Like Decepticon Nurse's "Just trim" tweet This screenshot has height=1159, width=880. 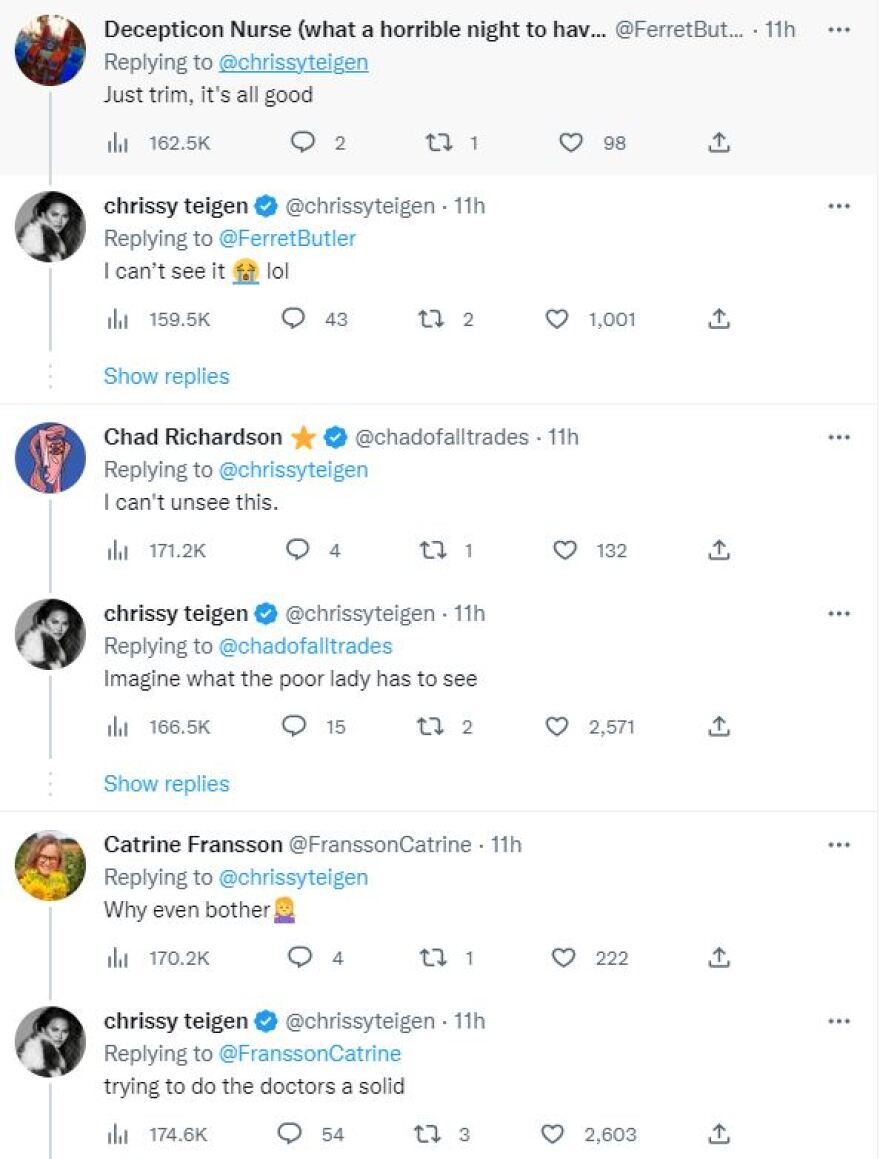[x=571, y=143]
